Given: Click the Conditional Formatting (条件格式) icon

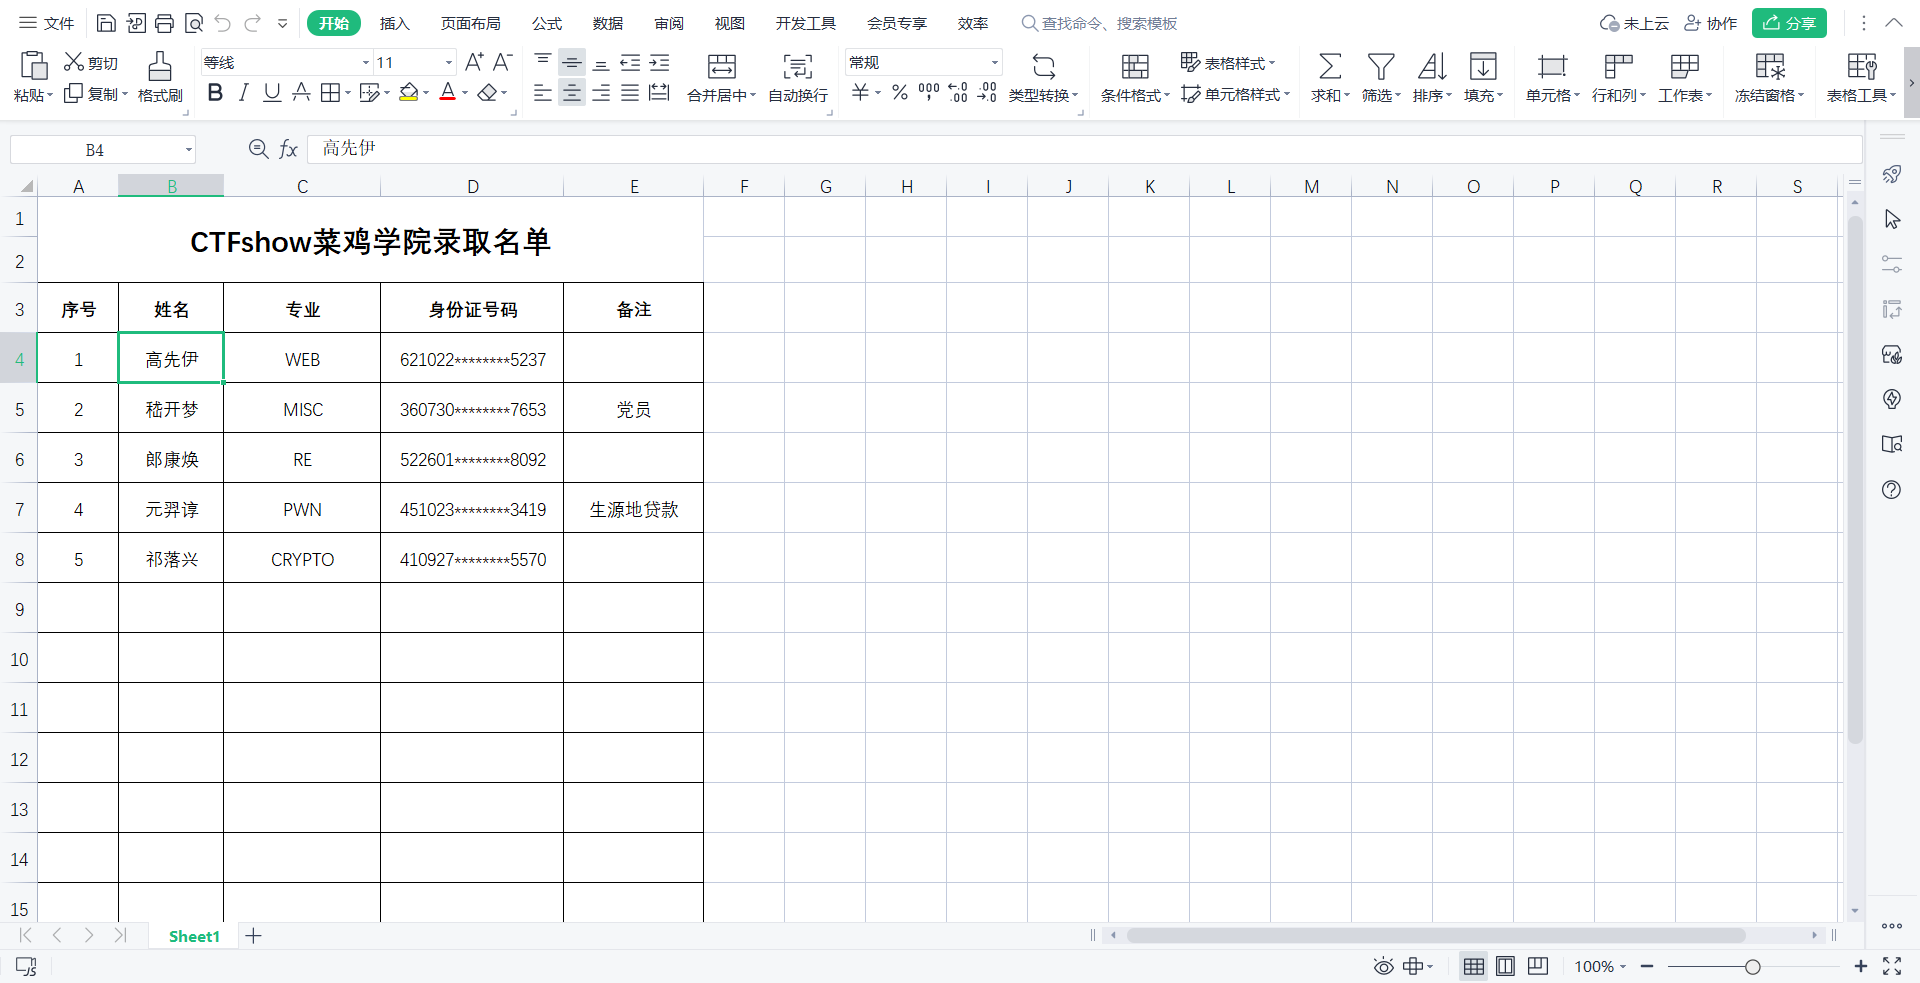Looking at the screenshot, I should 1134,67.
